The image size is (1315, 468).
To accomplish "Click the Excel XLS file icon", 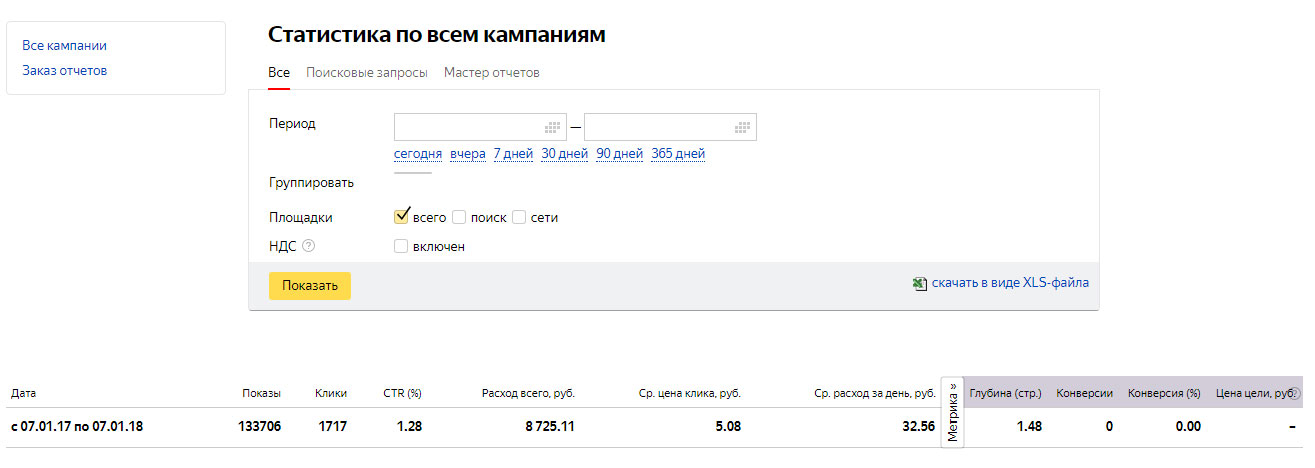I will tap(920, 283).
